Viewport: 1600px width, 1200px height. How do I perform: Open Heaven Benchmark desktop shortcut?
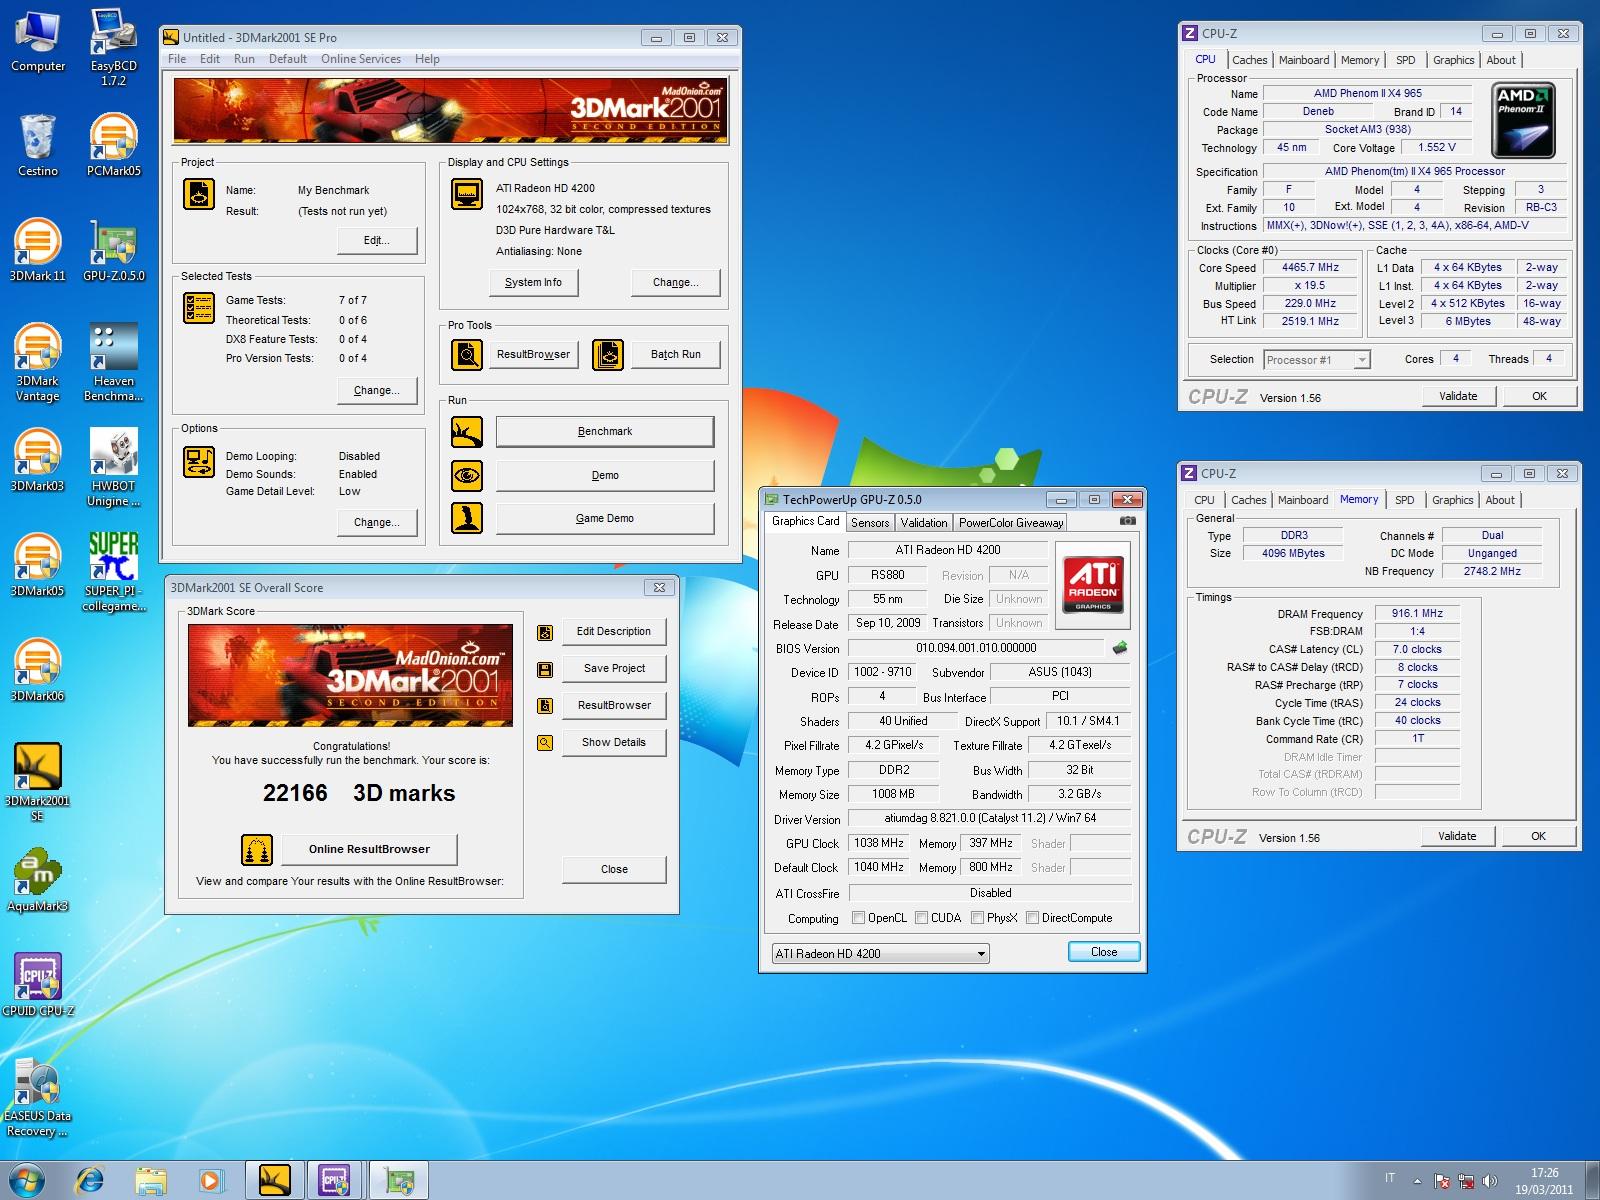coord(113,362)
